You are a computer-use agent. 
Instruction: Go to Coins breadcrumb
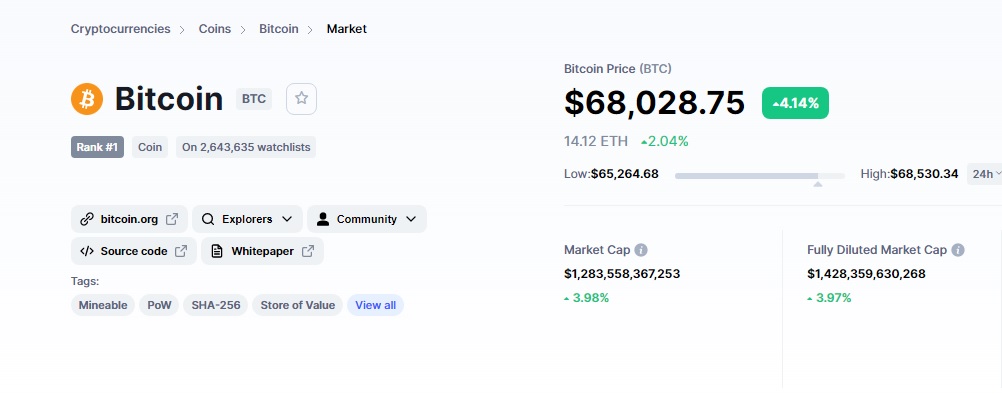[215, 29]
